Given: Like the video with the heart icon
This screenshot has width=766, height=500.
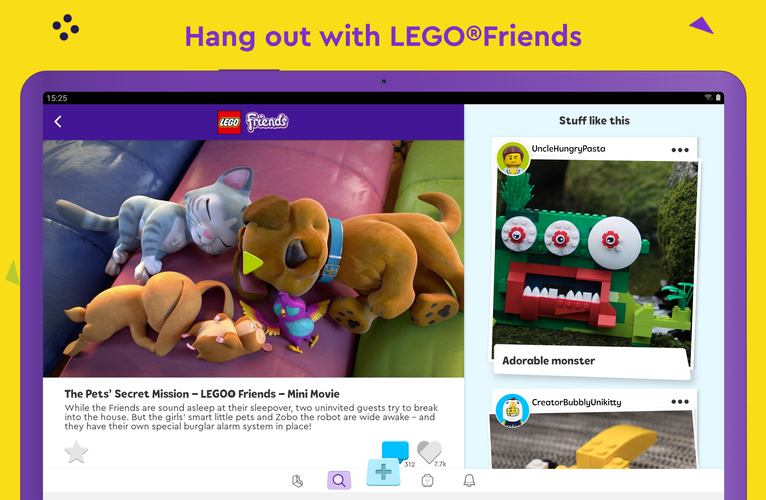Looking at the screenshot, I should (x=429, y=451).
